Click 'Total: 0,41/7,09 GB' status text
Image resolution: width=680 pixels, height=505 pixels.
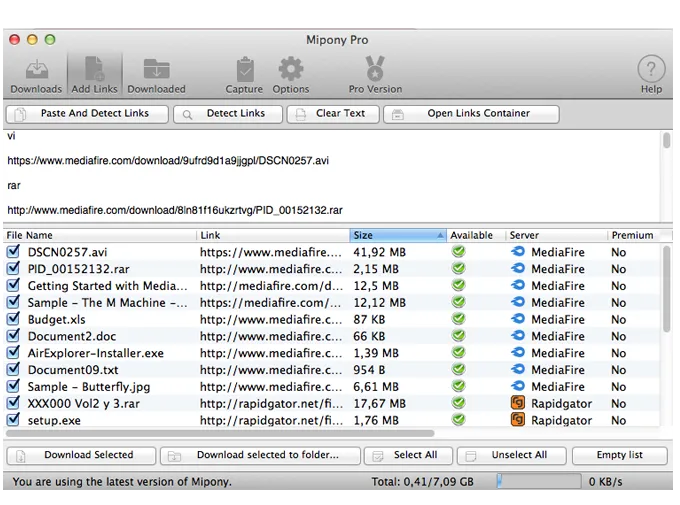[422, 482]
